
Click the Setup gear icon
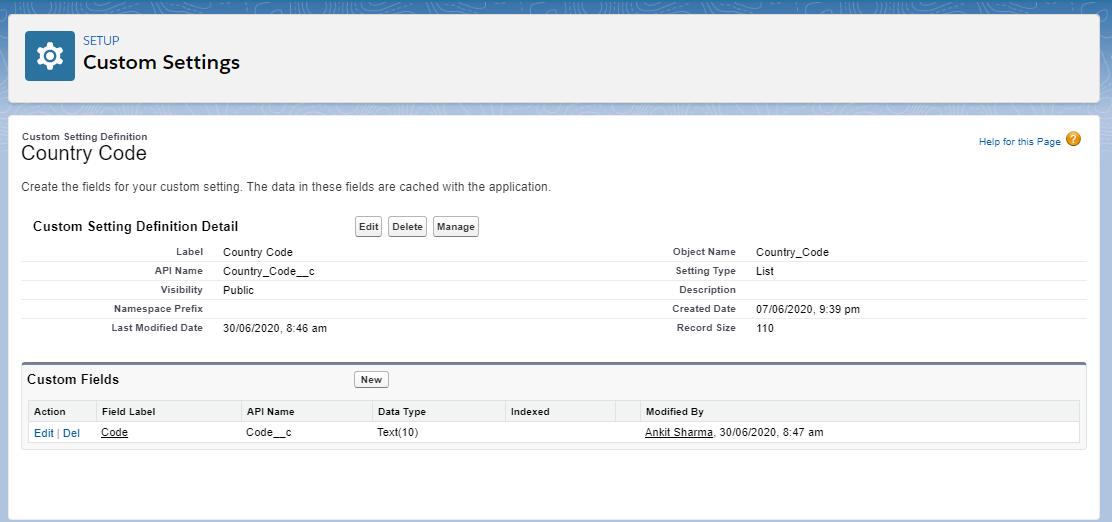50,56
